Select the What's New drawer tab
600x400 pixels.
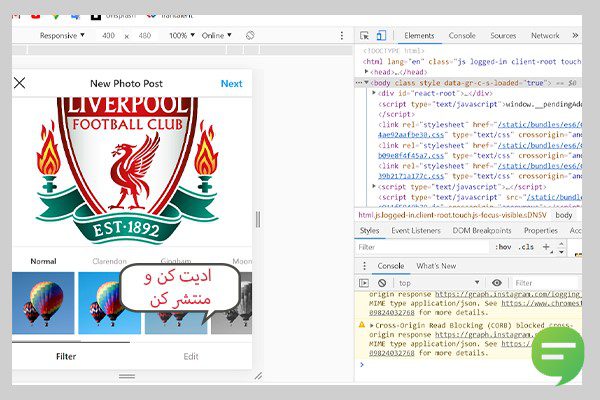point(436,266)
